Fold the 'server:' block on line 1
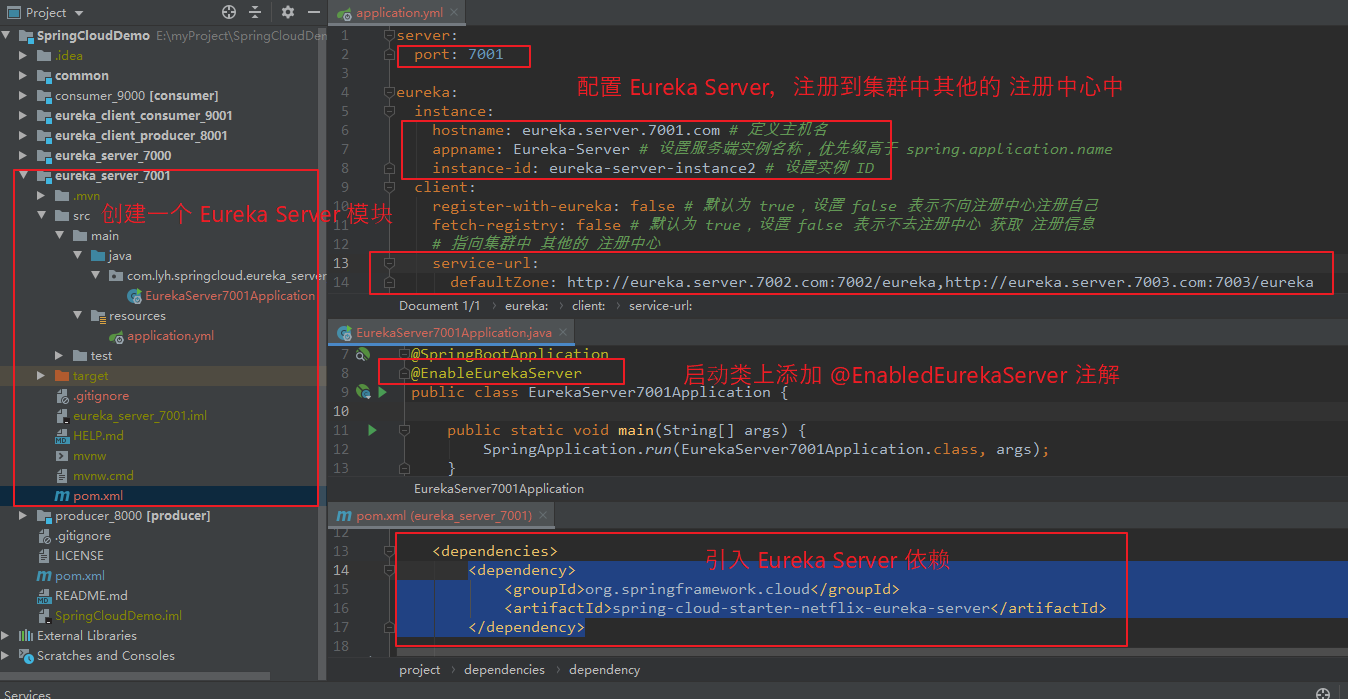This screenshot has height=699, width=1348. (x=389, y=35)
